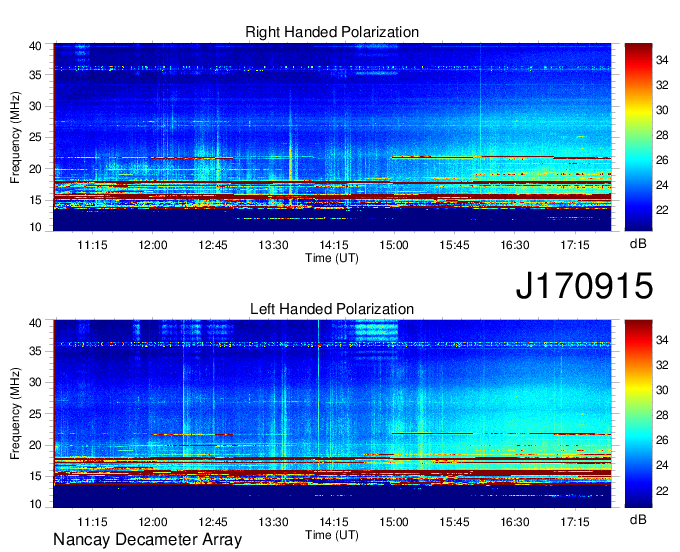Click the 22 dB mark on Right Handed colorbar

662,210
